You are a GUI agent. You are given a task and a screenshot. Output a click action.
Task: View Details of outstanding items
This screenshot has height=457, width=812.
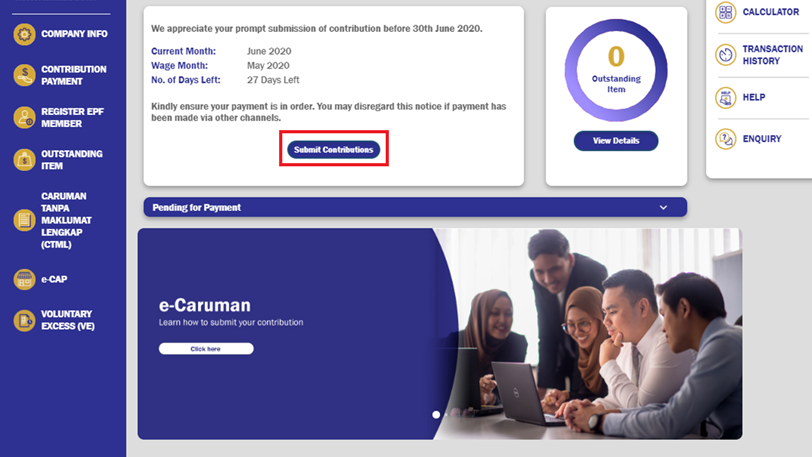tap(616, 141)
